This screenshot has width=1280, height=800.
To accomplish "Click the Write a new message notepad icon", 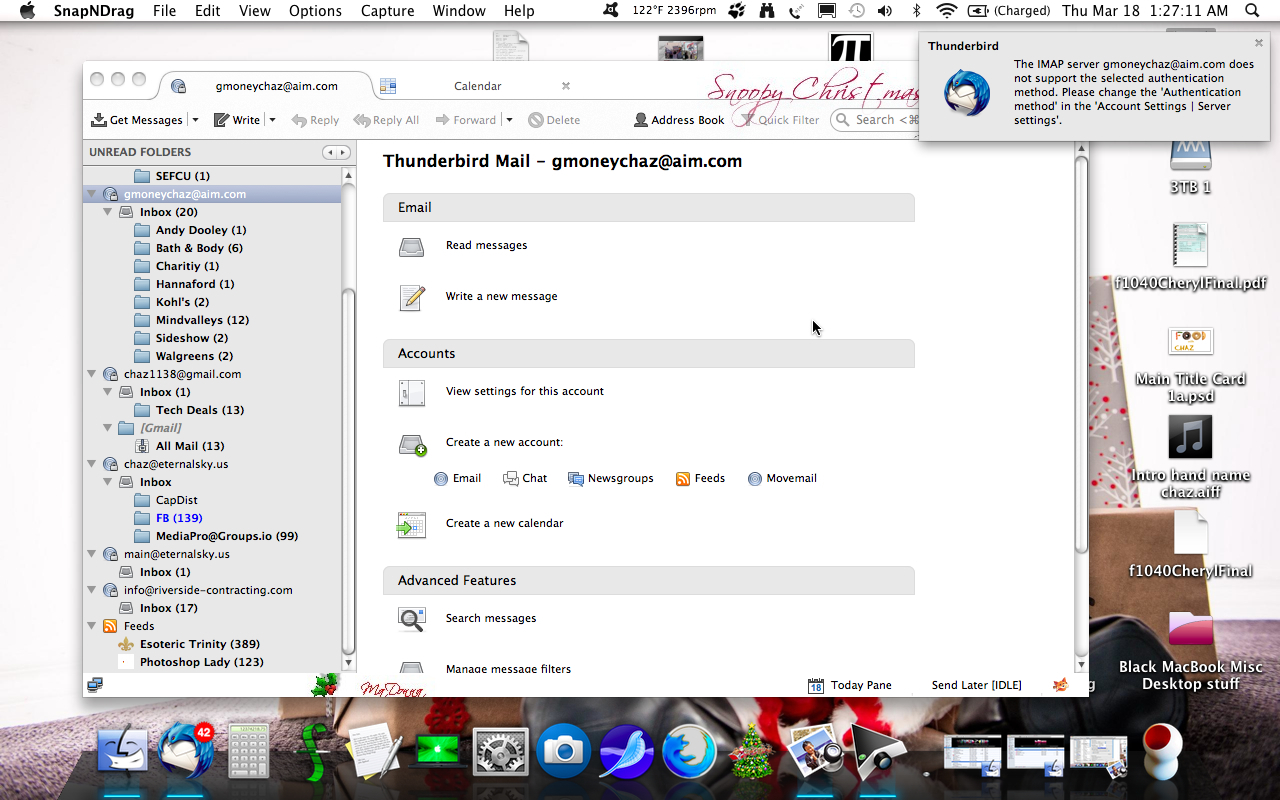I will click(x=412, y=297).
